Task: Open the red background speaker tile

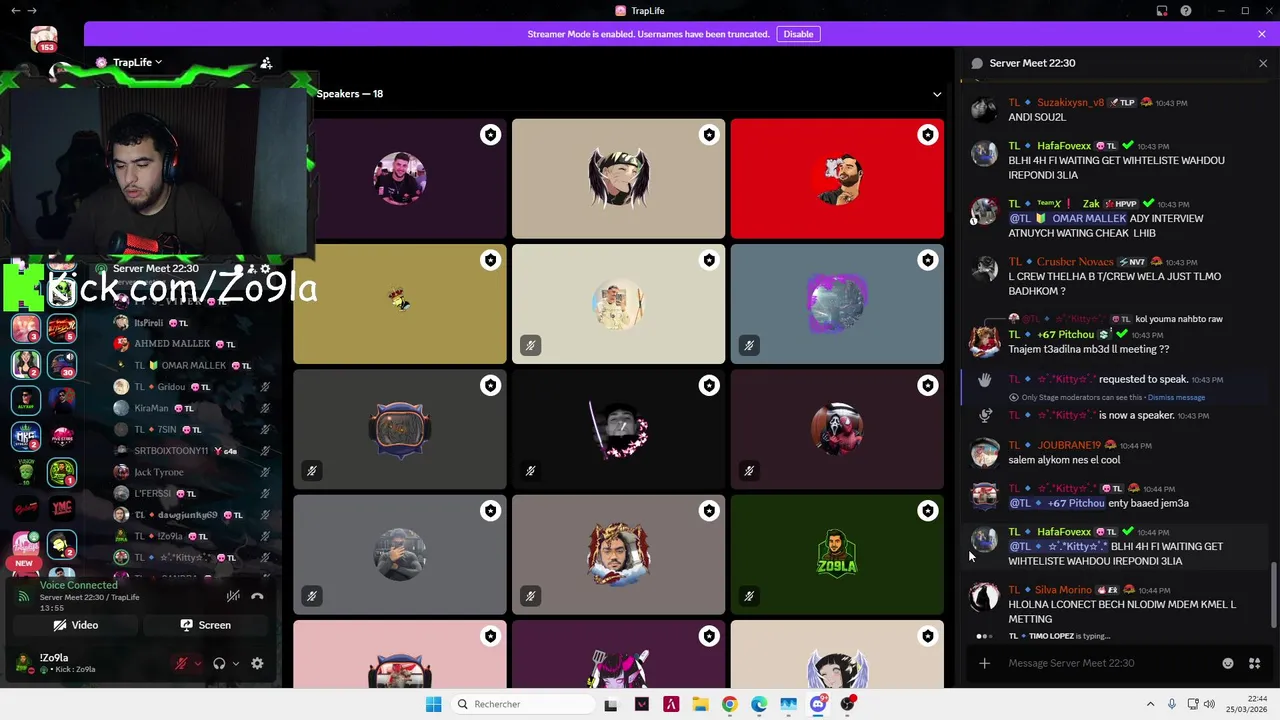Action: (837, 179)
